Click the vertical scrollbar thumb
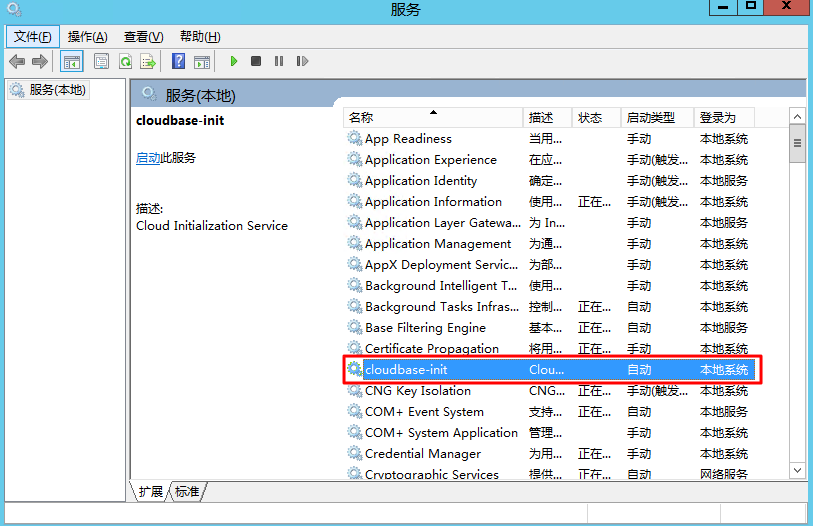The width and height of the screenshot is (813, 526). pos(797,144)
